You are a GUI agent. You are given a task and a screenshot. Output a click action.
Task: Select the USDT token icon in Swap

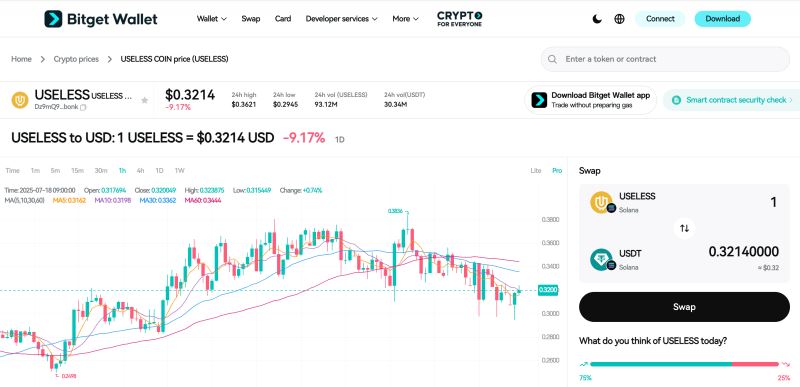(601, 259)
